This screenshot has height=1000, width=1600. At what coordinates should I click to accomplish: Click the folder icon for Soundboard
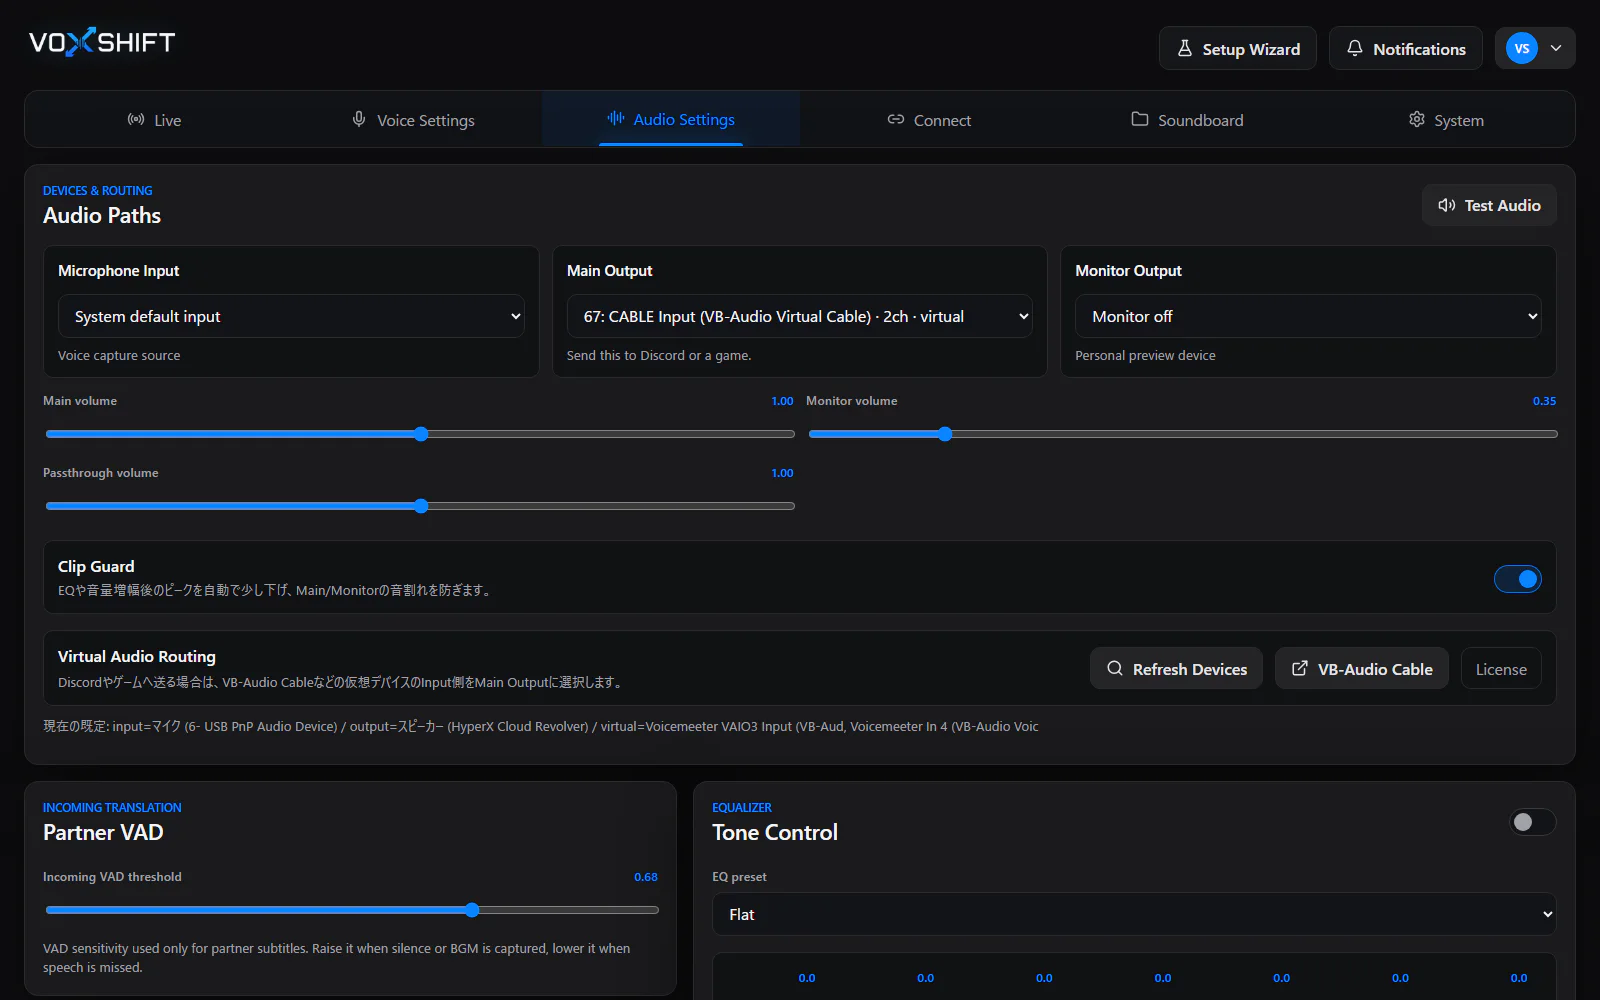coord(1140,119)
